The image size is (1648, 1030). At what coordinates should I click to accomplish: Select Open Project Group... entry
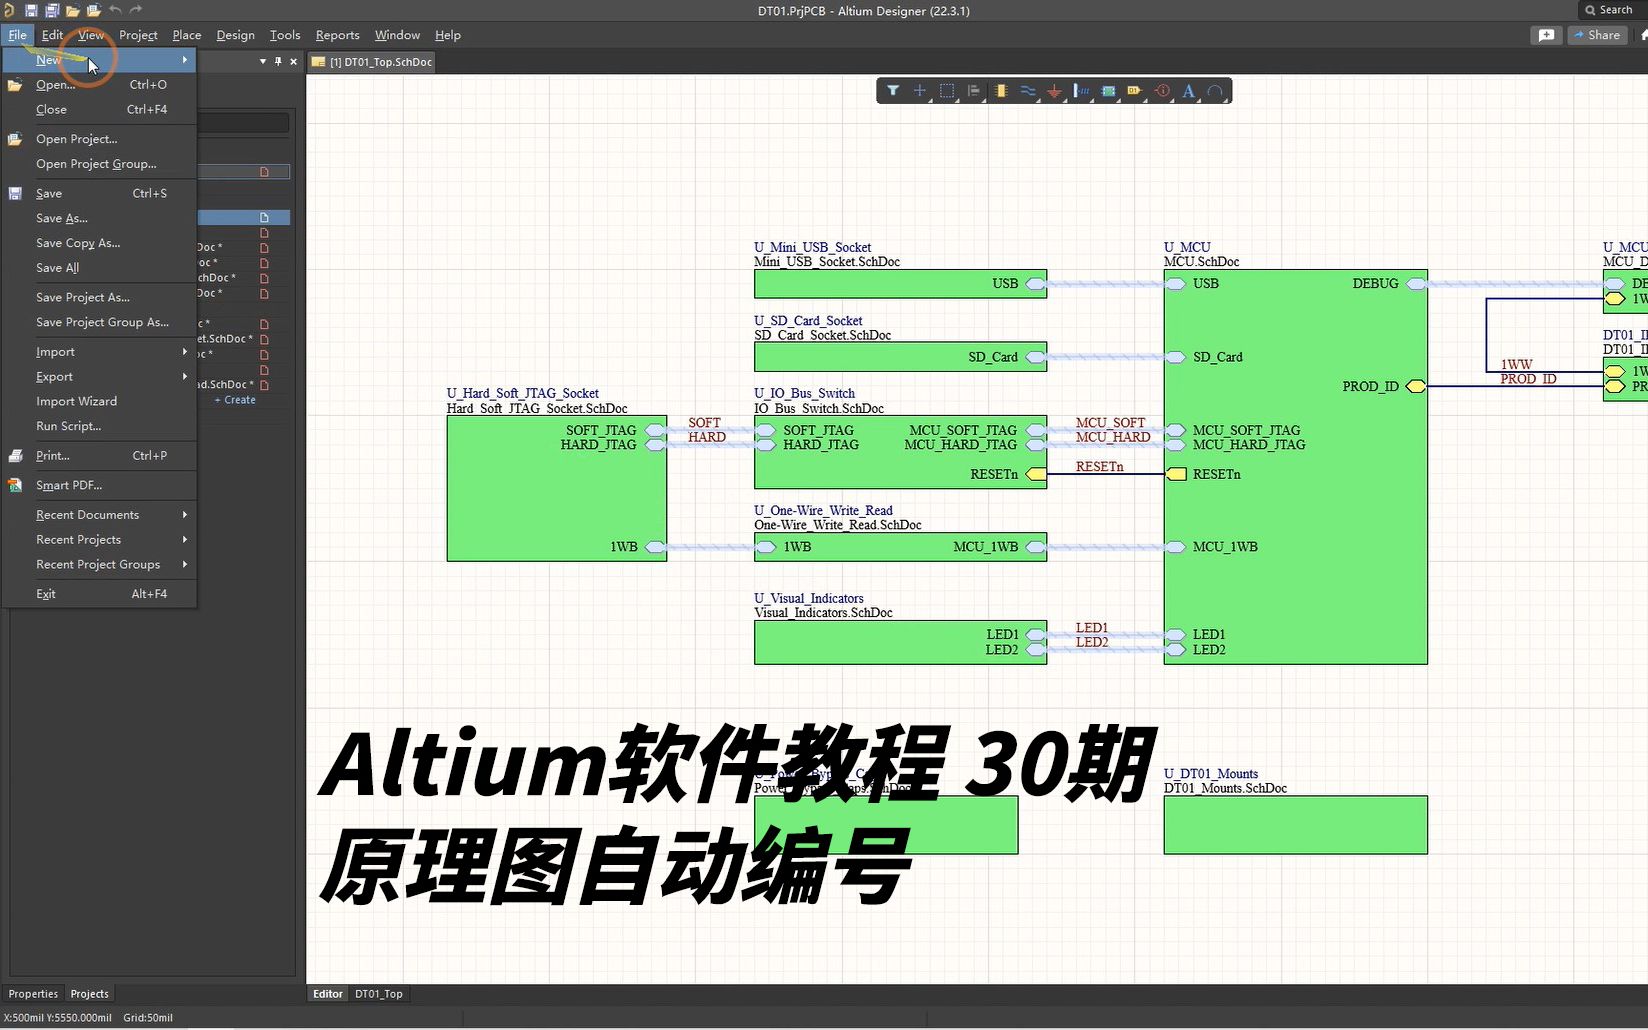(x=99, y=164)
